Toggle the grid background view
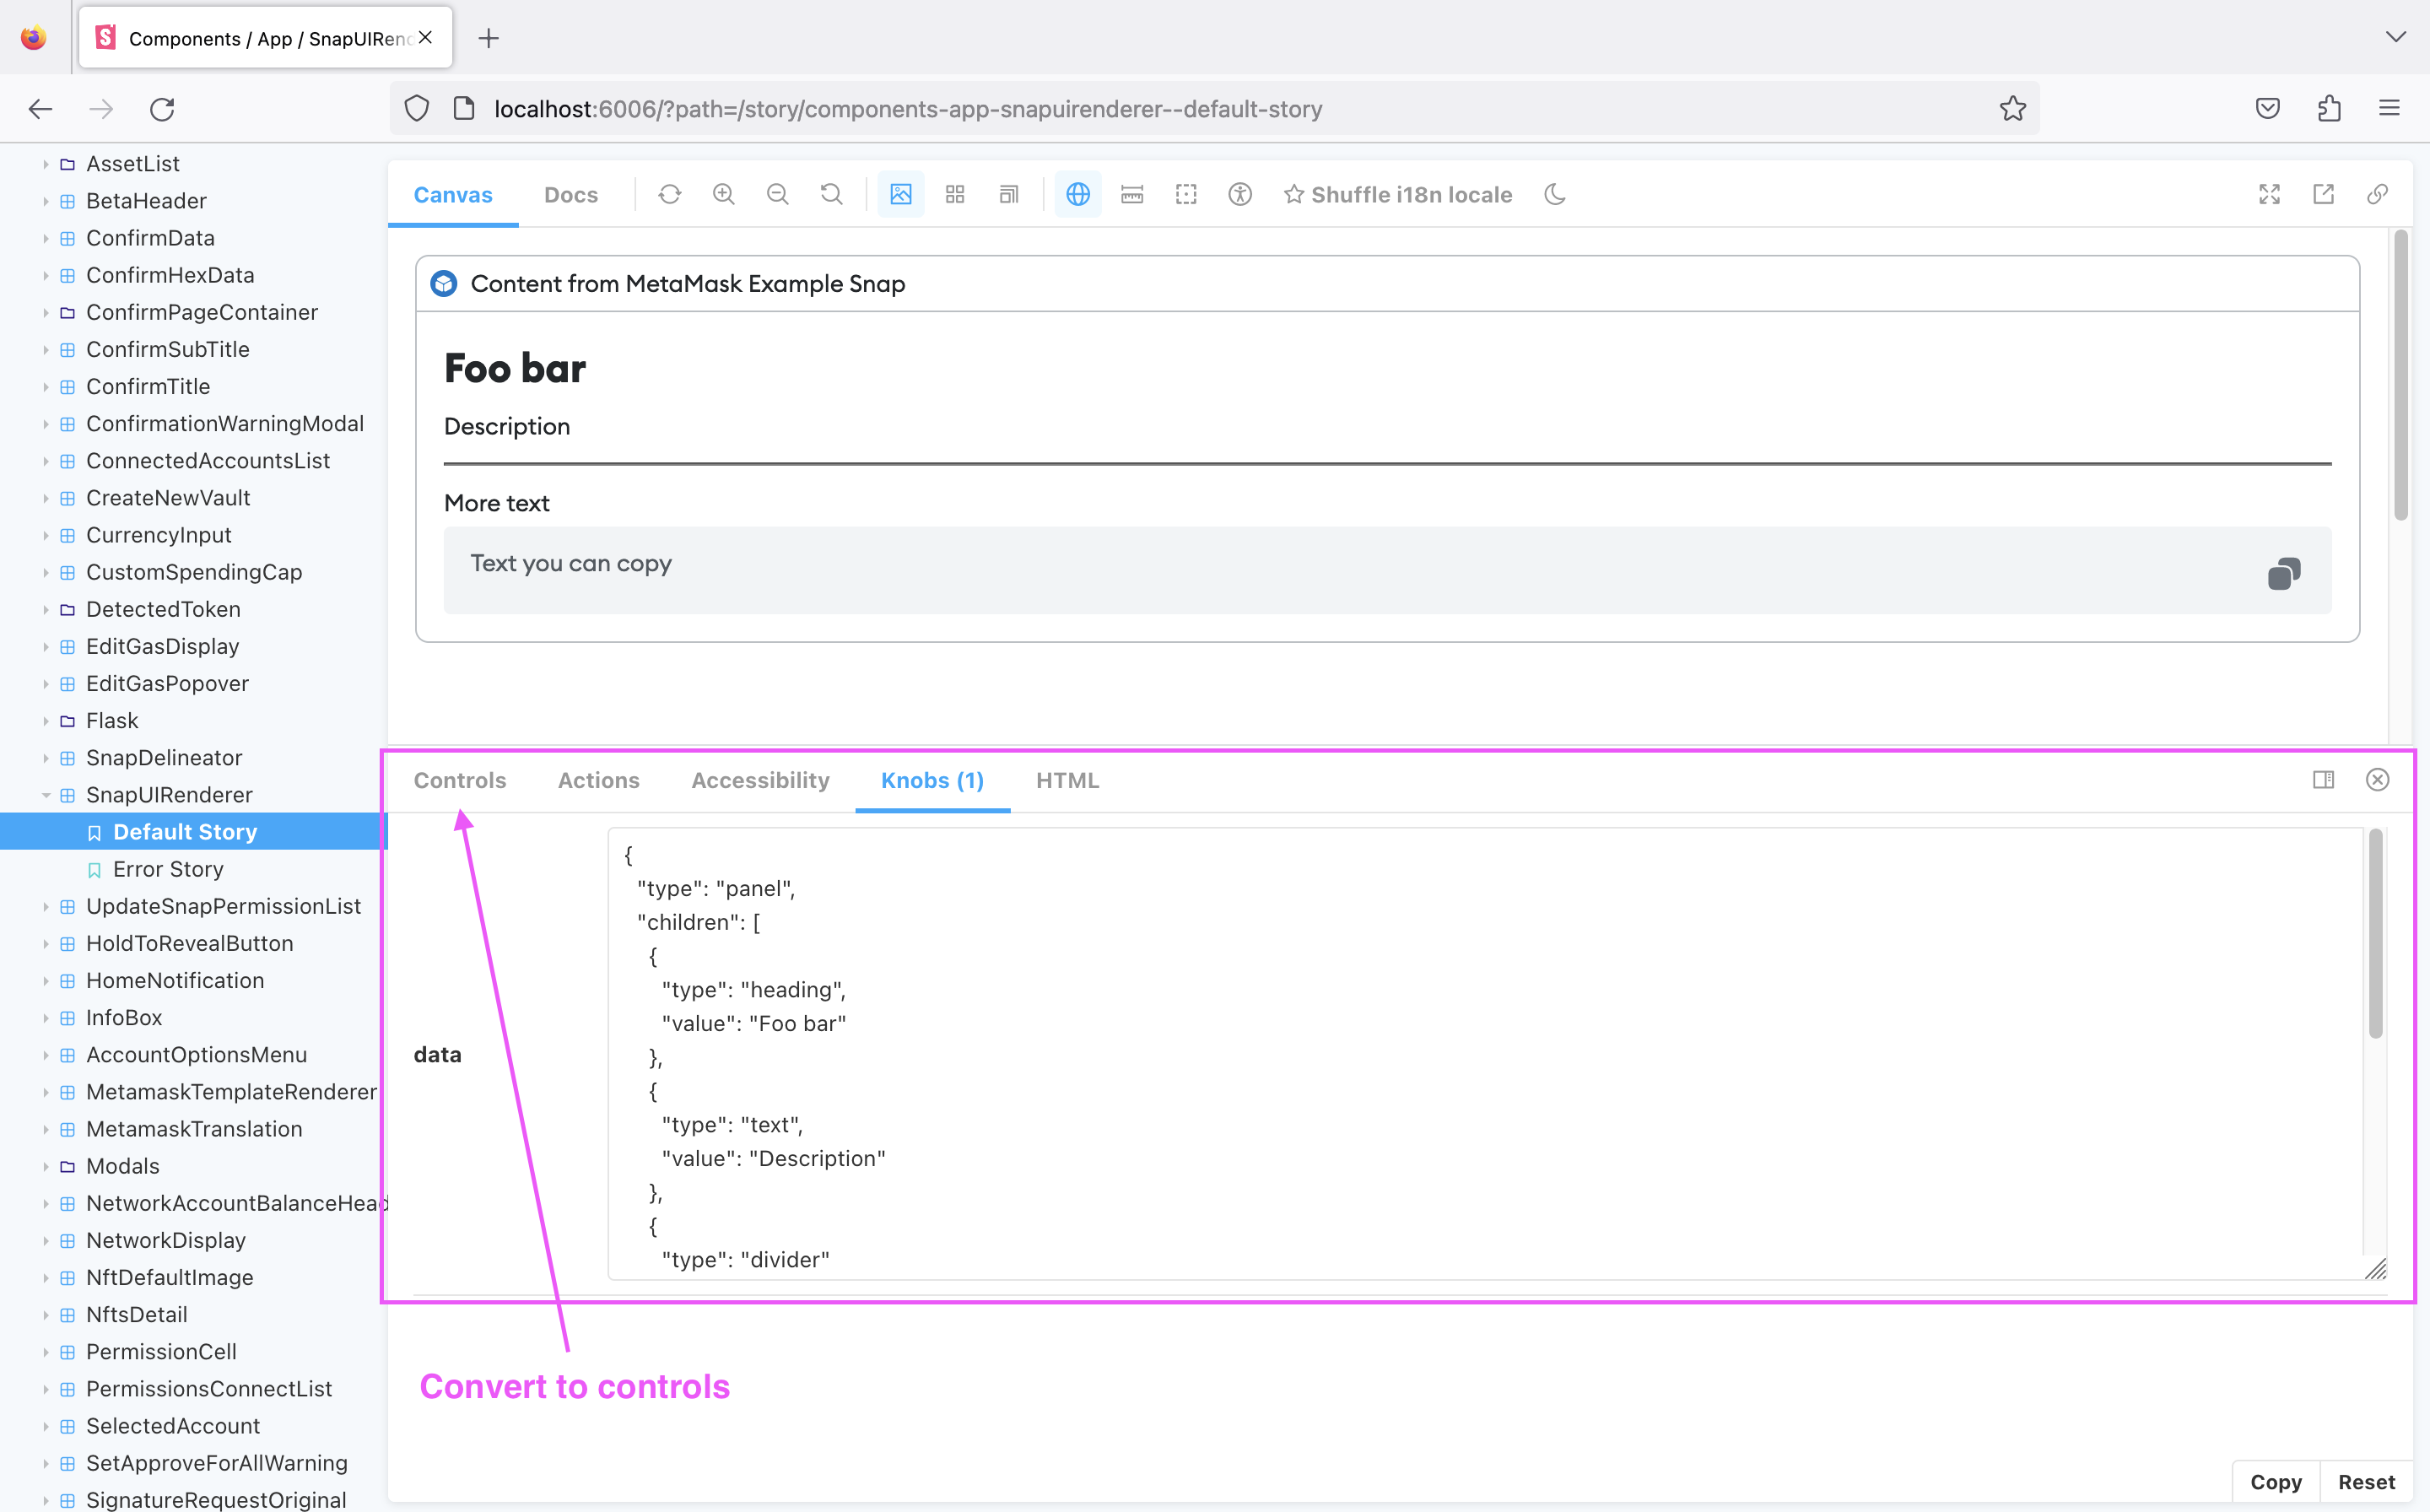The width and height of the screenshot is (2430, 1512). coord(955,194)
